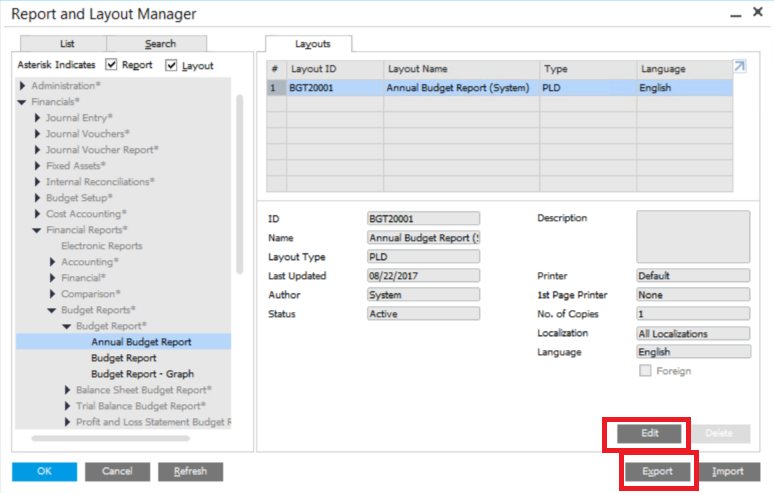
Task: Expand the Administration tree node
Action: 22,86
